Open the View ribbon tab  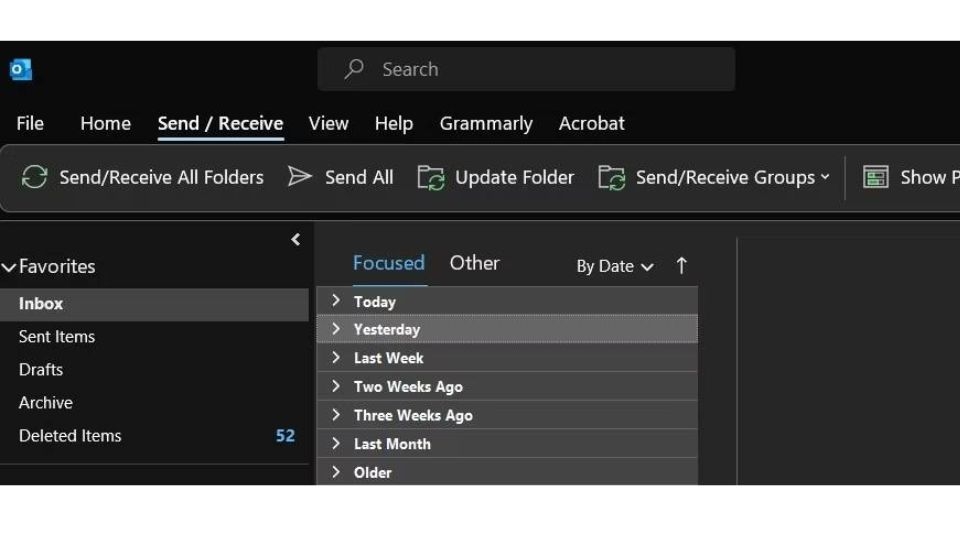[x=329, y=124]
